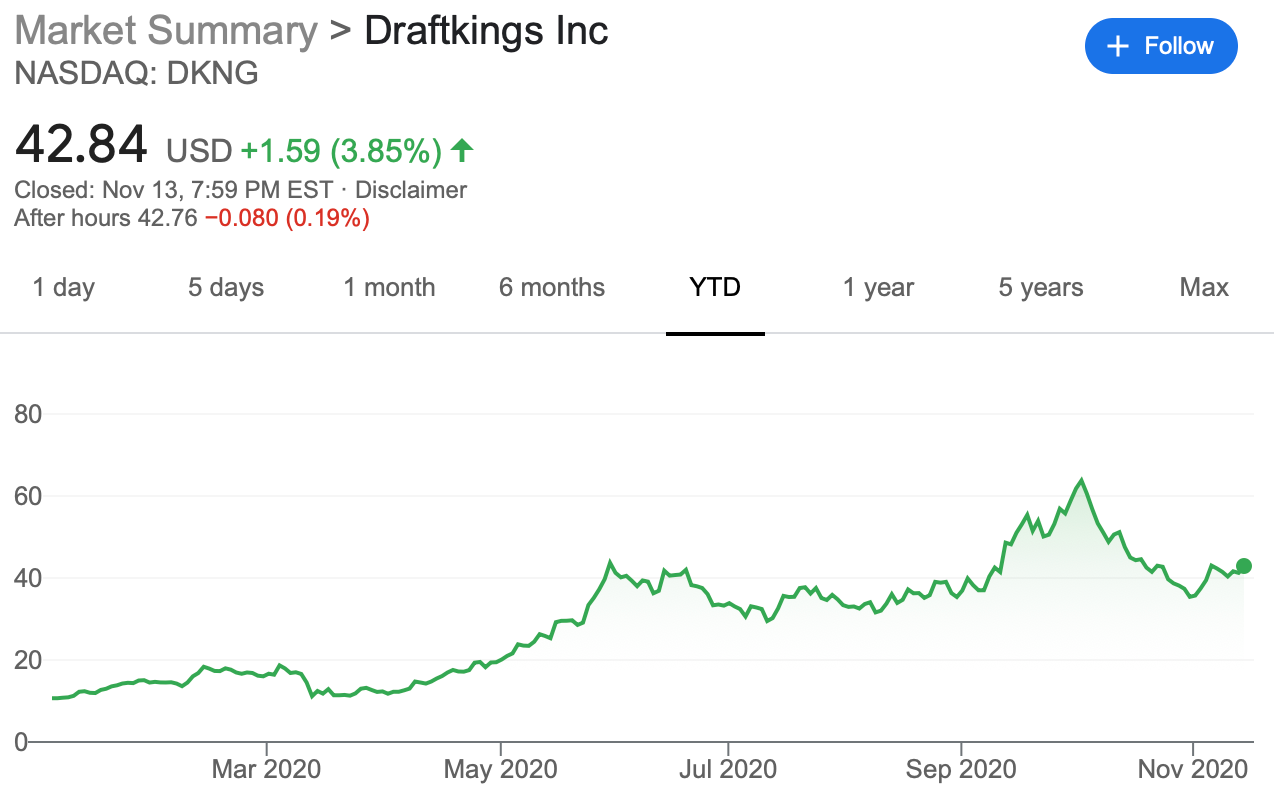Click the NASDAQ: DKNG ticker label
1274x798 pixels.
[135, 73]
